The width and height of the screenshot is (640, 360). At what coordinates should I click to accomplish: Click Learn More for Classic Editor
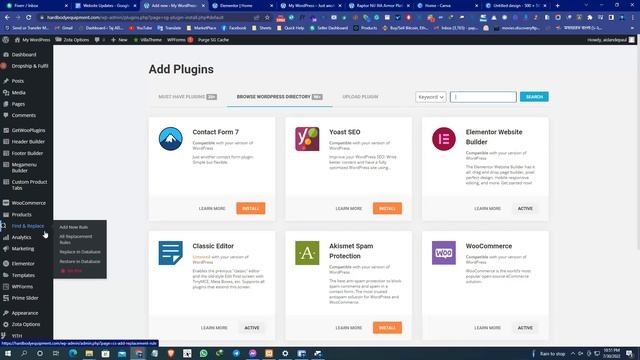click(x=214, y=328)
